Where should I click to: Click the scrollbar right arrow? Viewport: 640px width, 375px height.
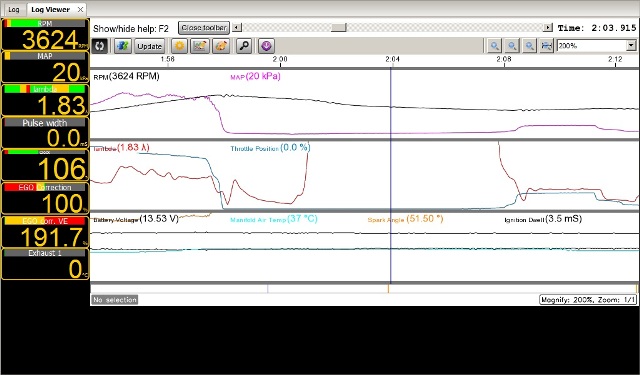coord(548,27)
